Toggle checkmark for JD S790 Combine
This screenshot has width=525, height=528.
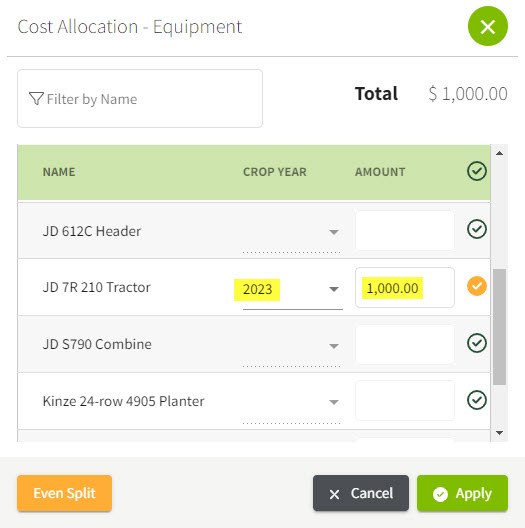[x=477, y=343]
